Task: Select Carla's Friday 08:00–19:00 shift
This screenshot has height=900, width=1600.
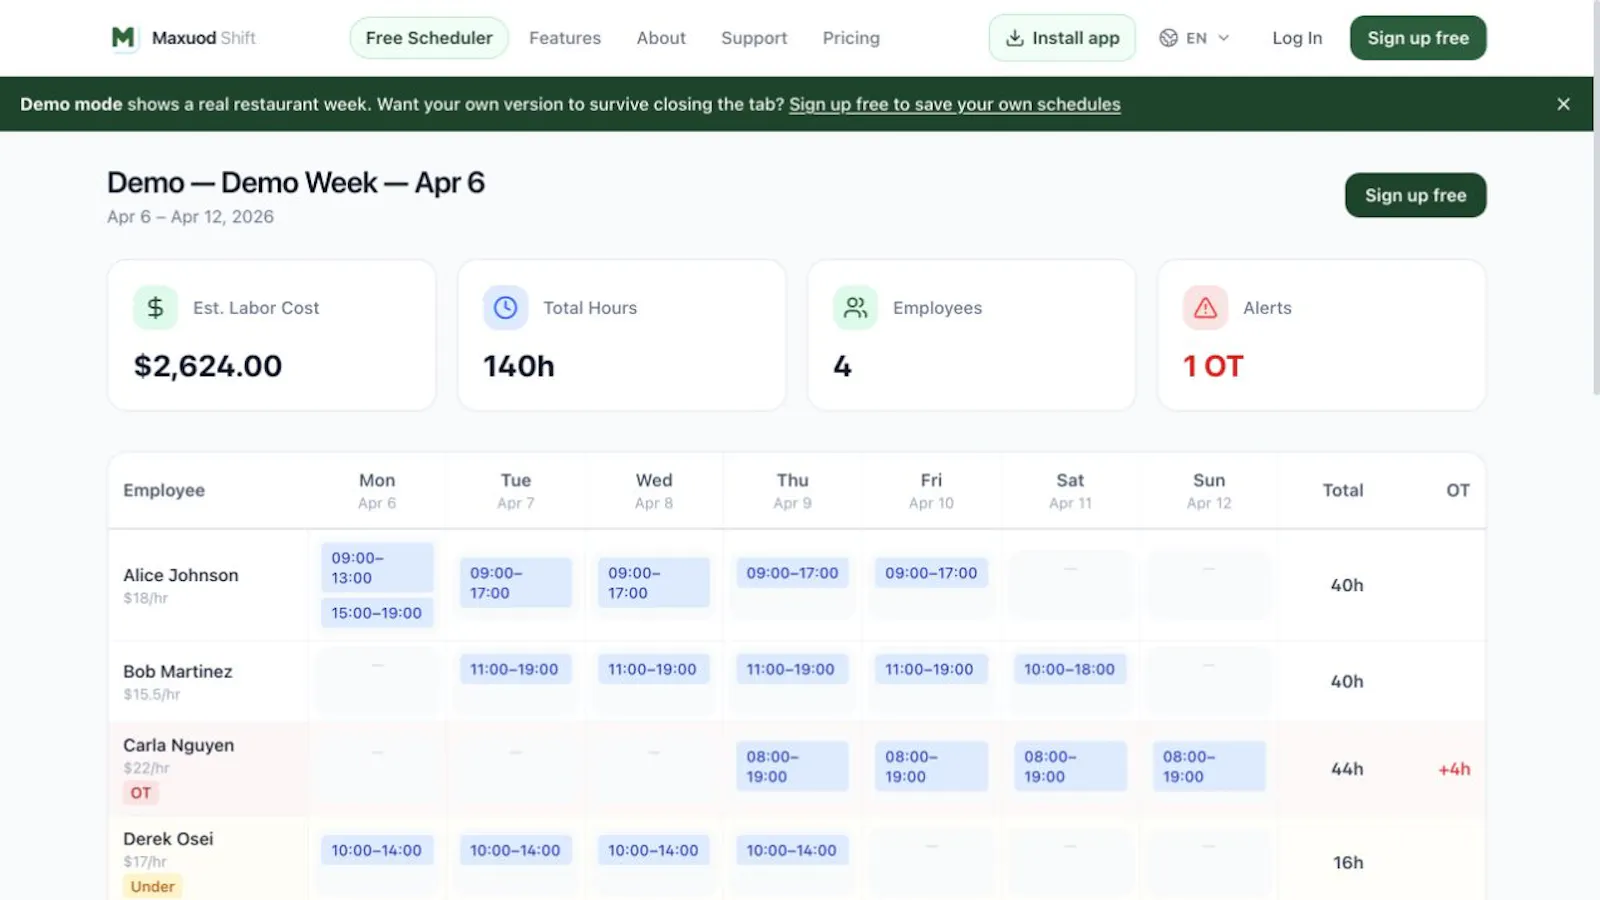Action: click(x=931, y=766)
